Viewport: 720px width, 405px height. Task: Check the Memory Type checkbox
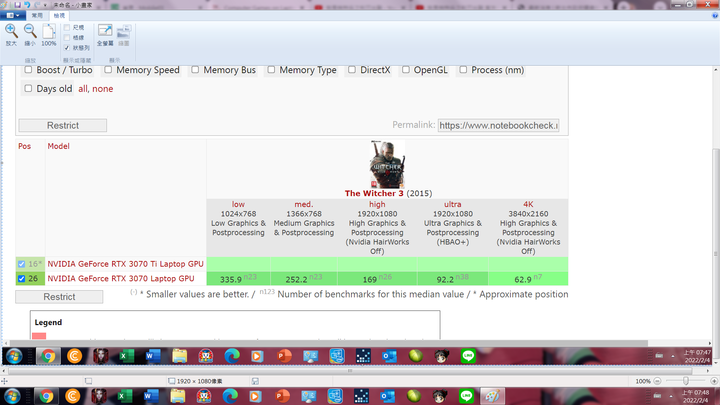tap(271, 70)
